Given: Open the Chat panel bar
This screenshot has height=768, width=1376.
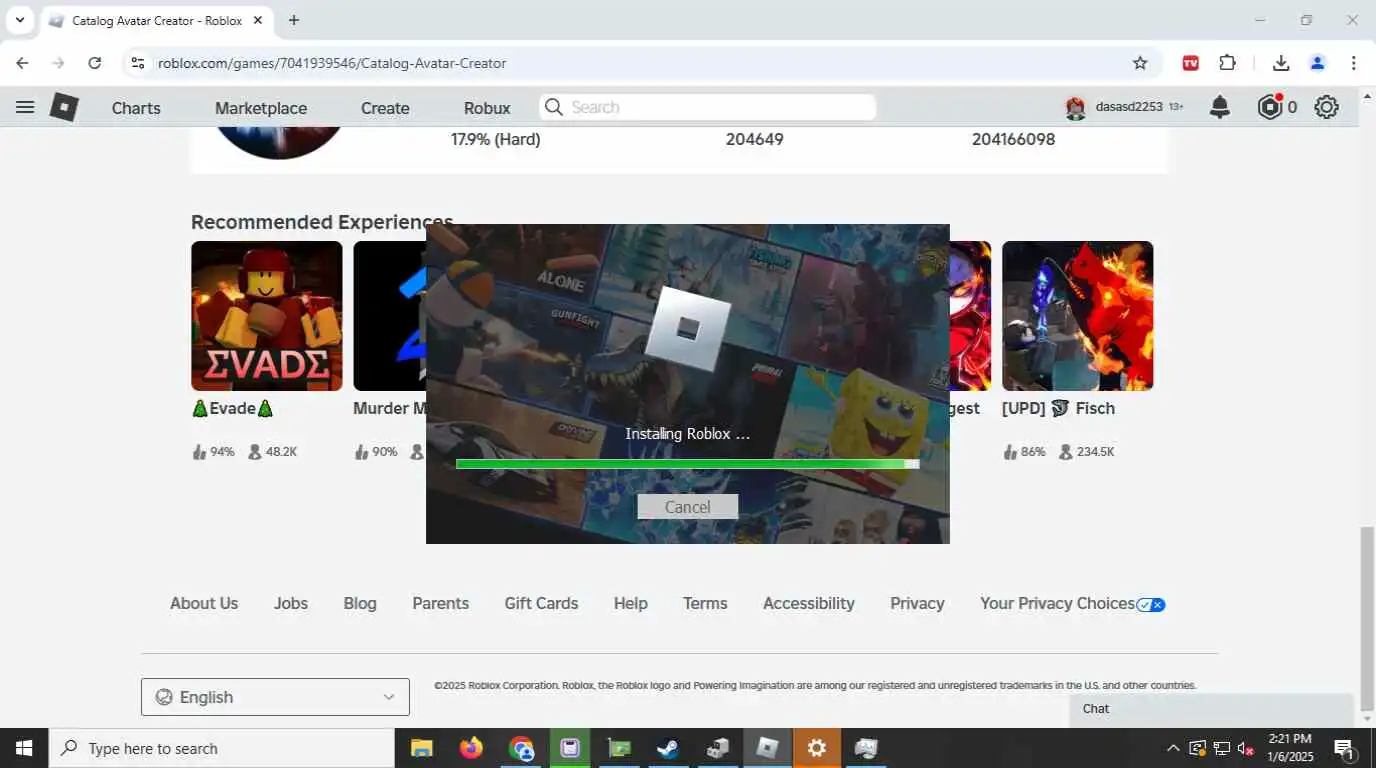Looking at the screenshot, I should tap(1211, 709).
